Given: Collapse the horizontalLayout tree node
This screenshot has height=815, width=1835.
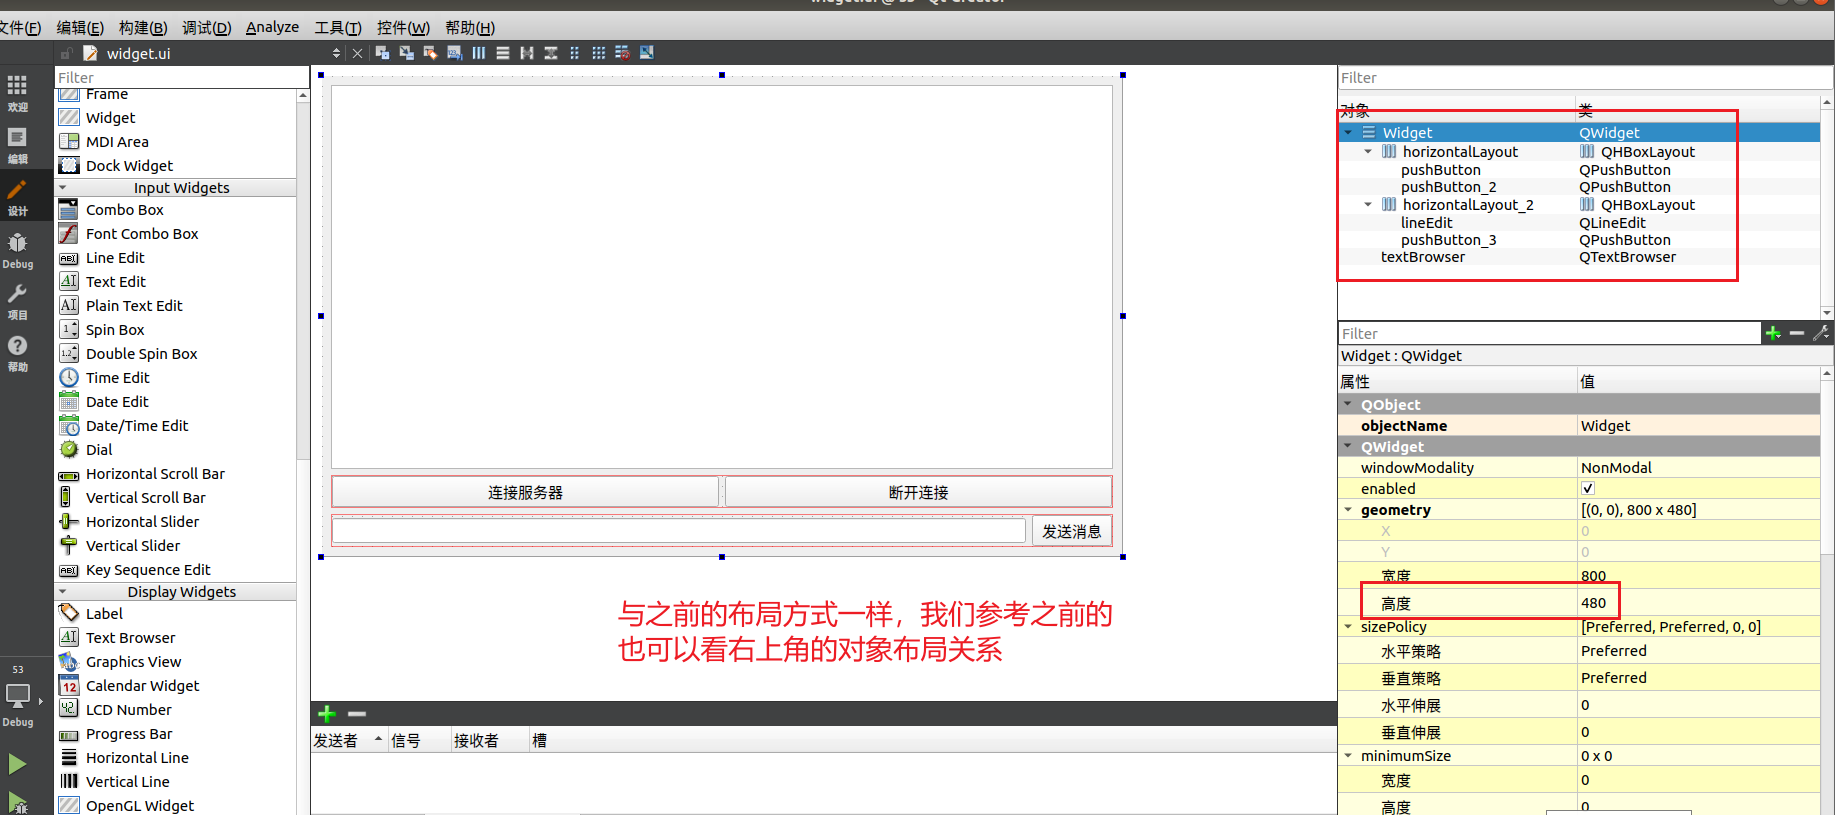Looking at the screenshot, I should [x=1368, y=152].
